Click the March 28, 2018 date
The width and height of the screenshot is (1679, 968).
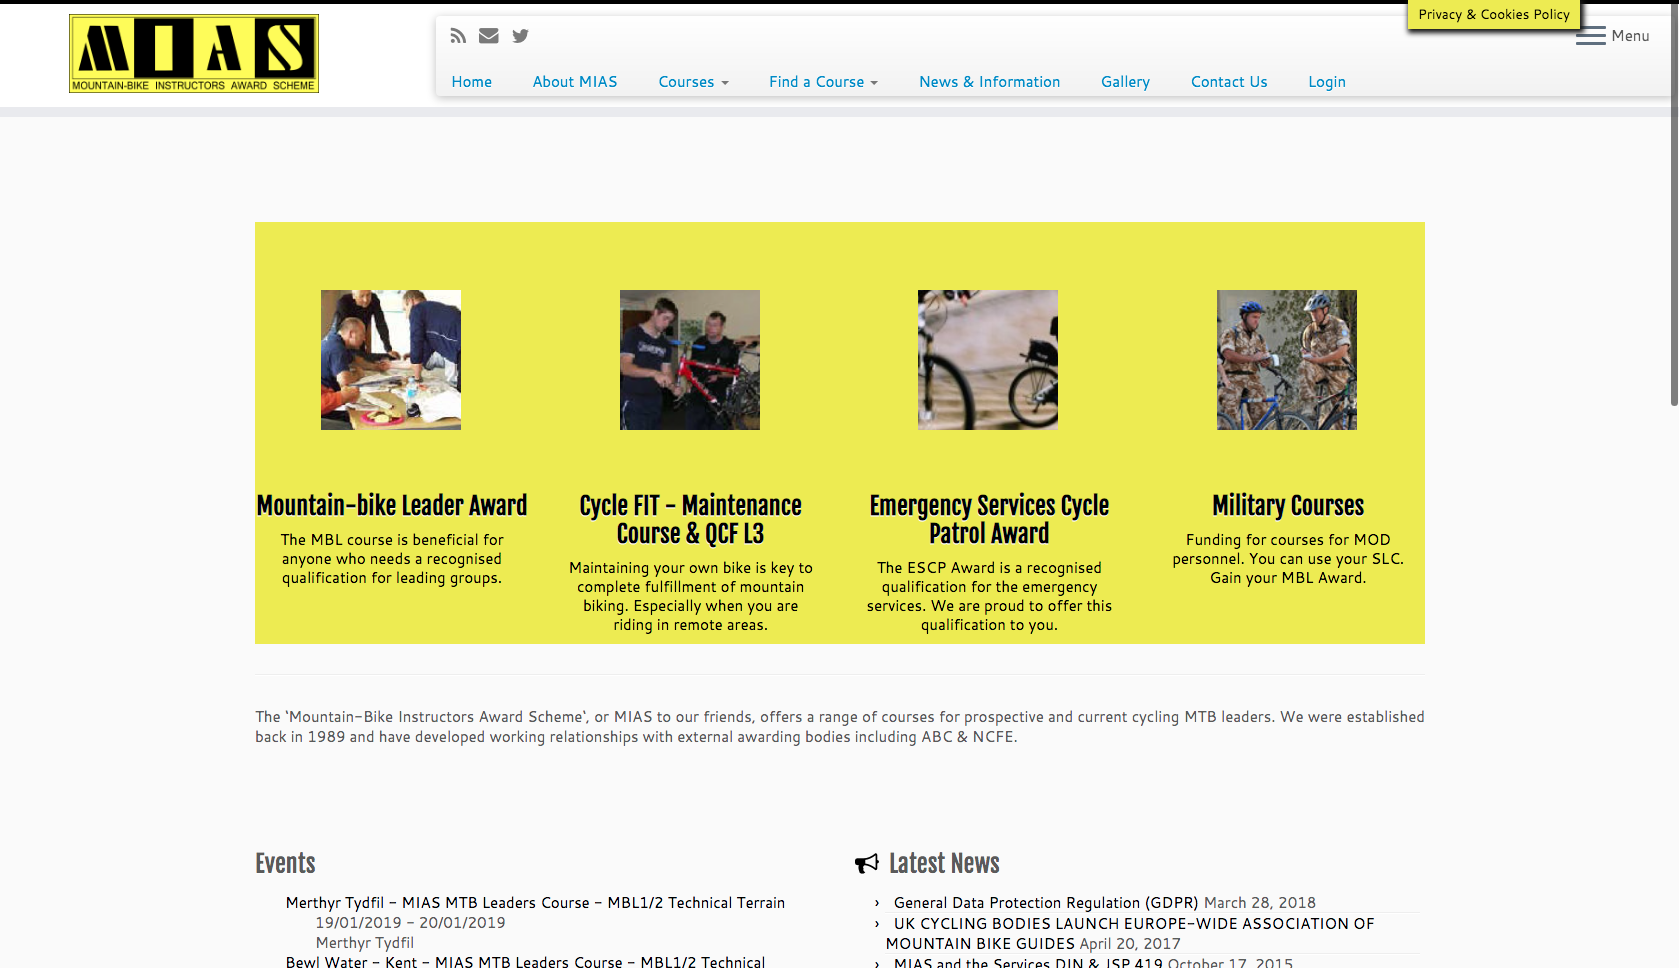click(x=1260, y=903)
